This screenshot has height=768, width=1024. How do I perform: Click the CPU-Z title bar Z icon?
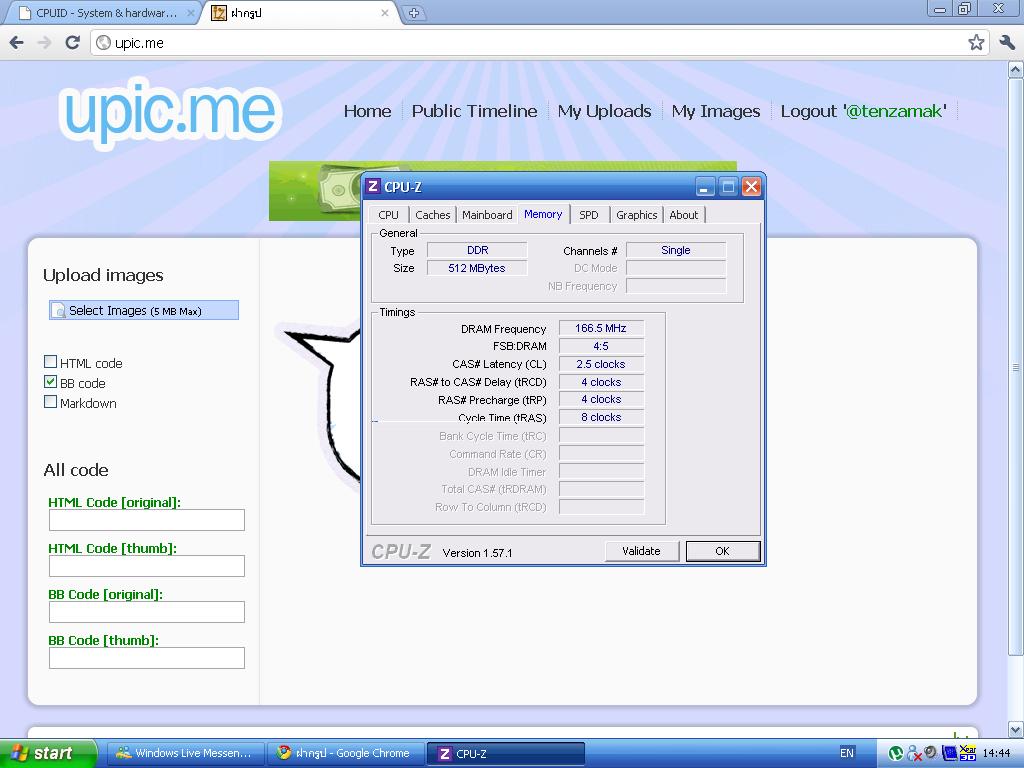pyautogui.click(x=373, y=187)
